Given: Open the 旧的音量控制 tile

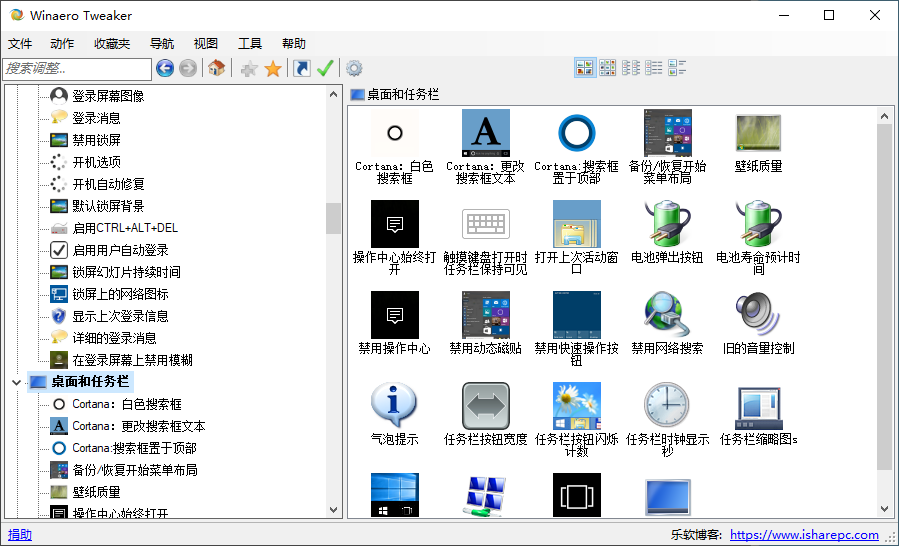Looking at the screenshot, I should [x=758, y=323].
